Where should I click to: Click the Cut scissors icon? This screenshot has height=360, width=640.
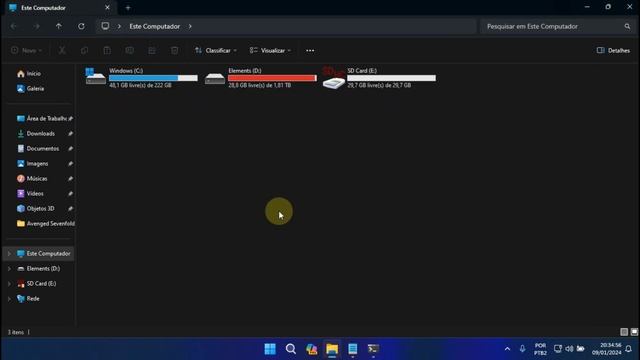pyautogui.click(x=62, y=50)
